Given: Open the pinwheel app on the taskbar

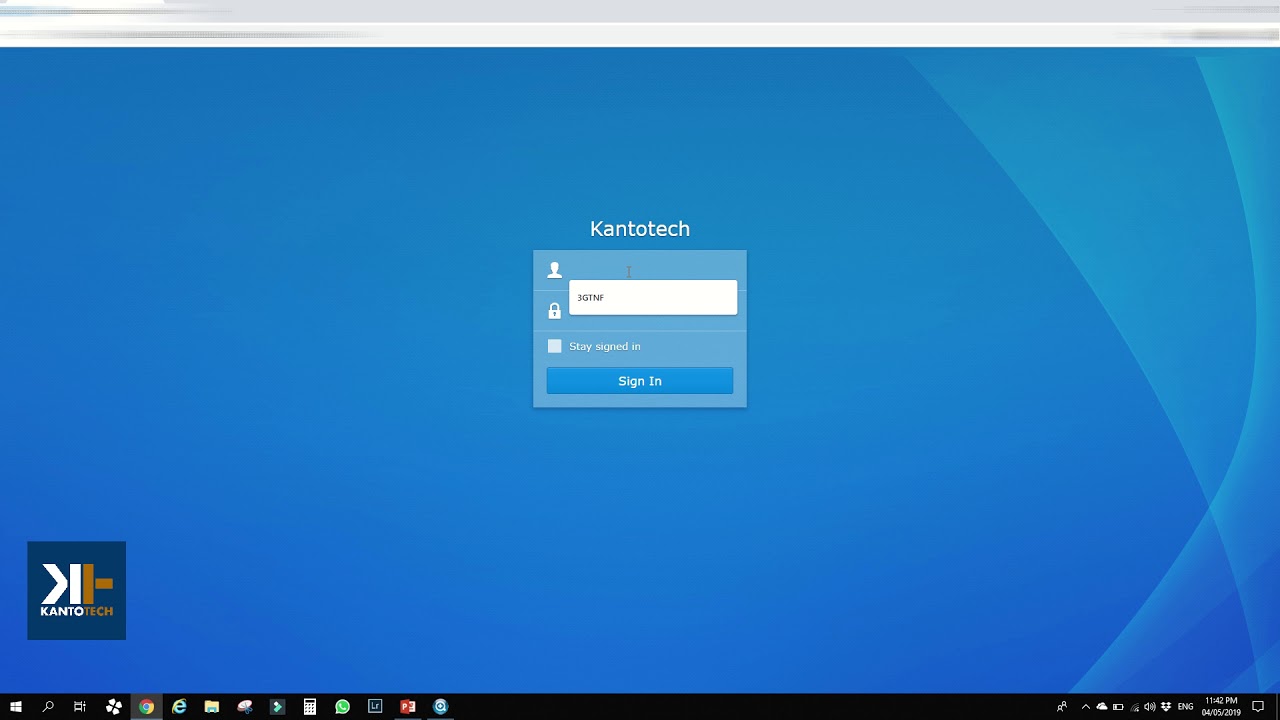Looking at the screenshot, I should pos(114,707).
